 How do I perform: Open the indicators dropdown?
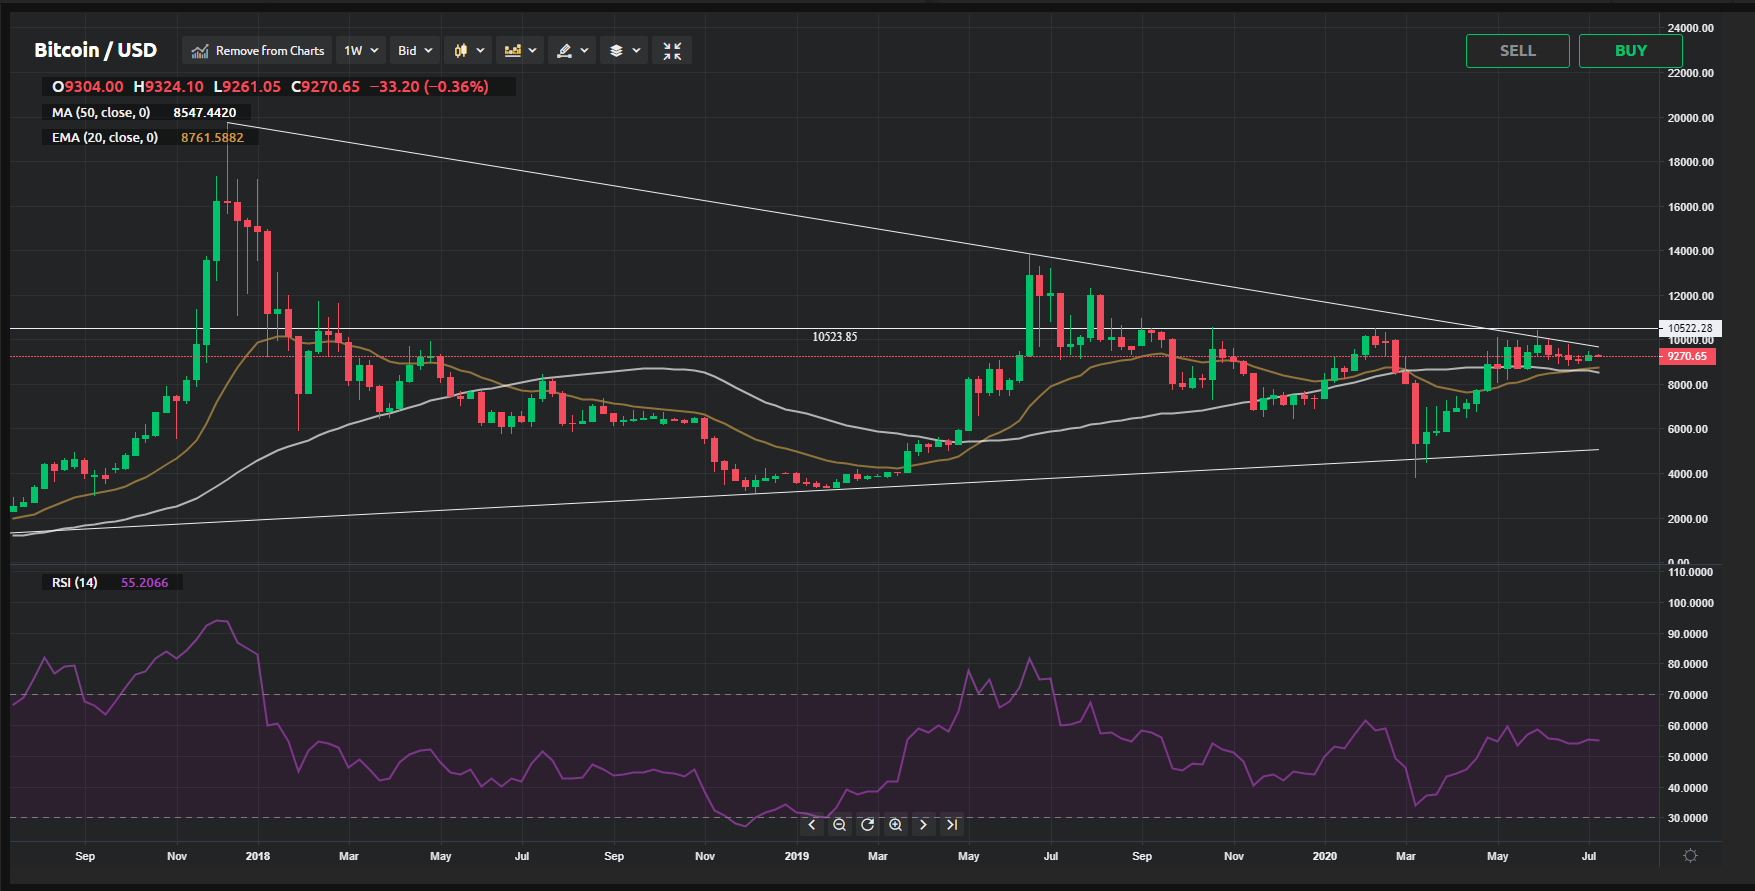click(520, 51)
